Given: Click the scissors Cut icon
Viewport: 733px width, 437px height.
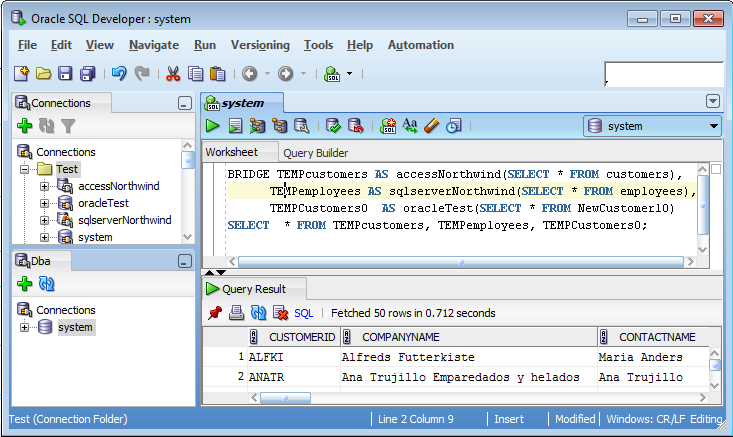Looking at the screenshot, I should (x=172, y=73).
